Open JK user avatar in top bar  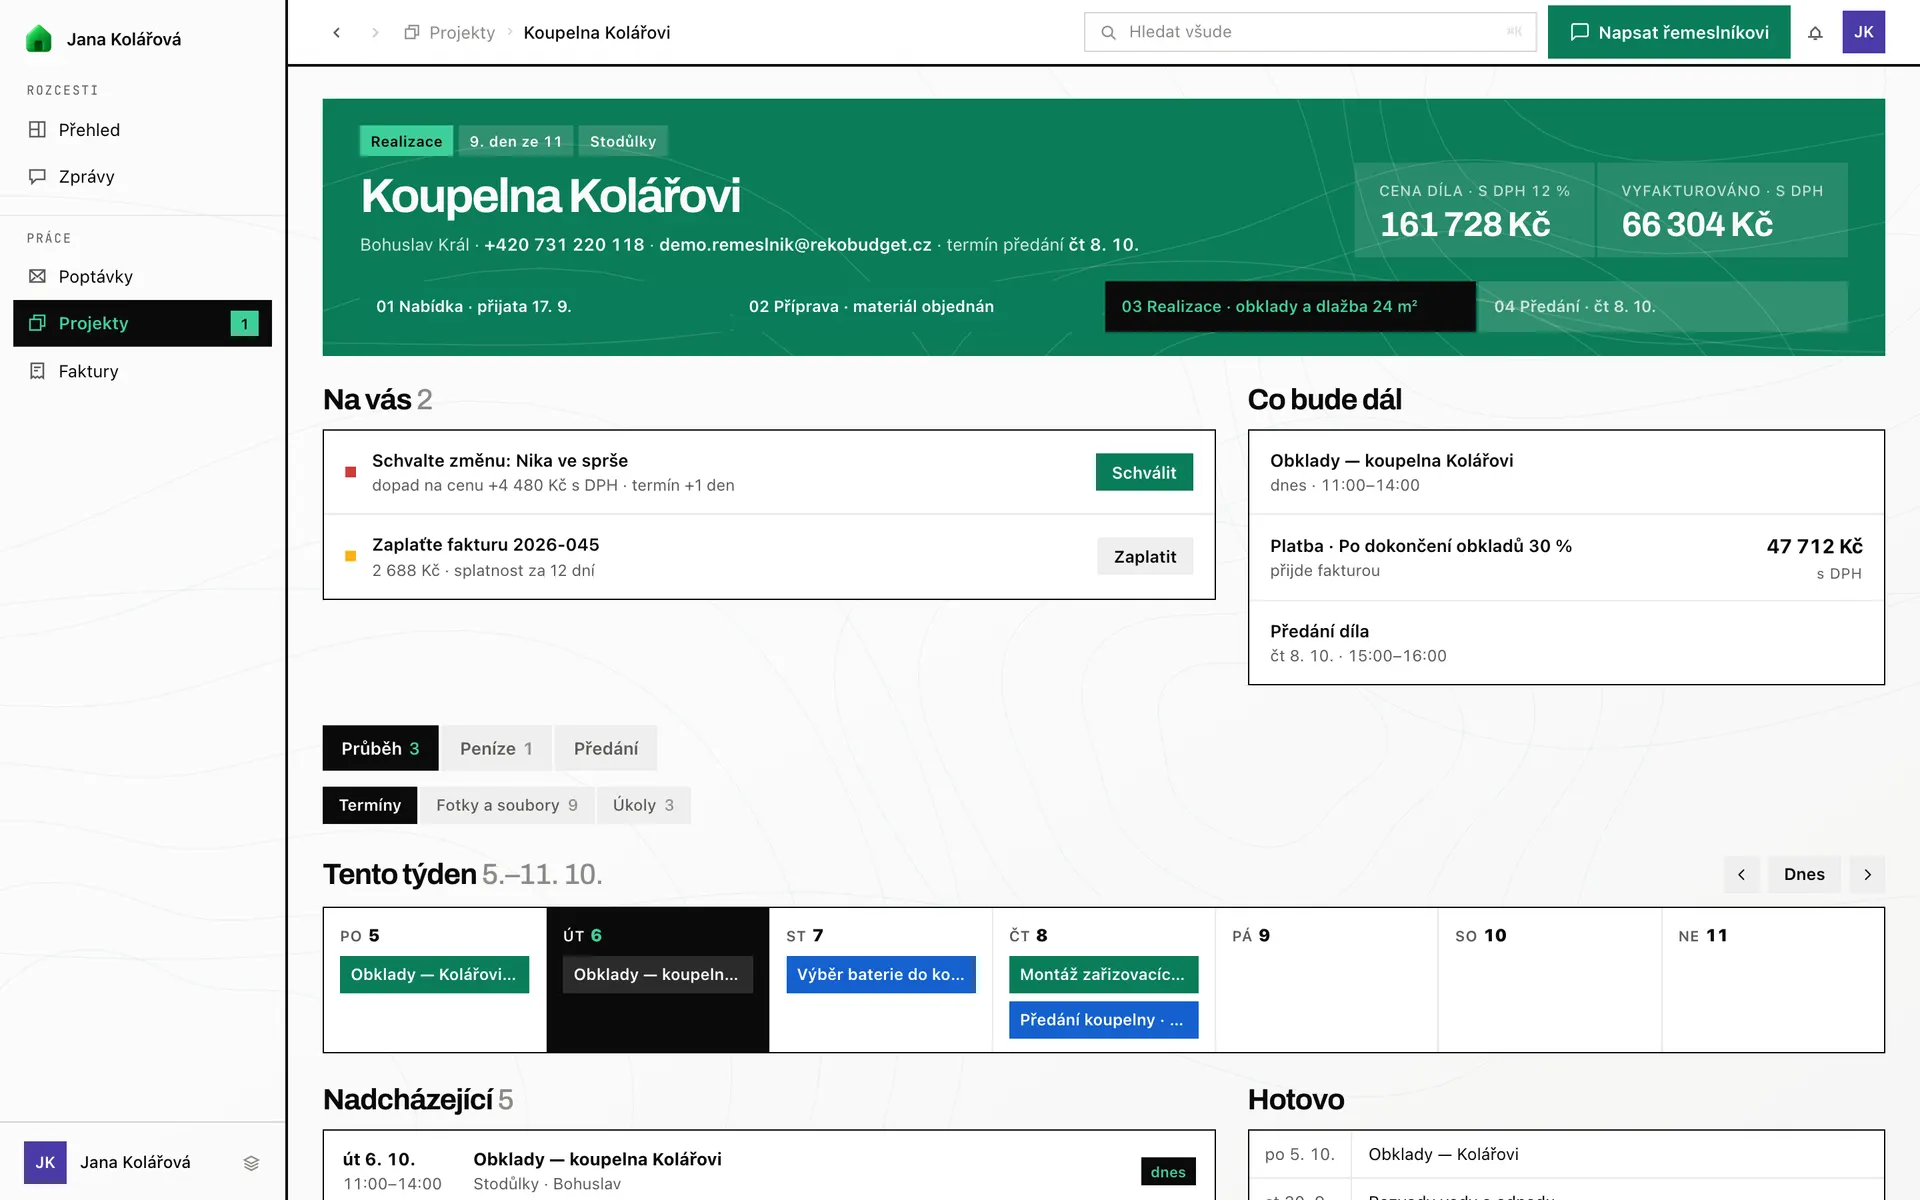click(x=1864, y=32)
